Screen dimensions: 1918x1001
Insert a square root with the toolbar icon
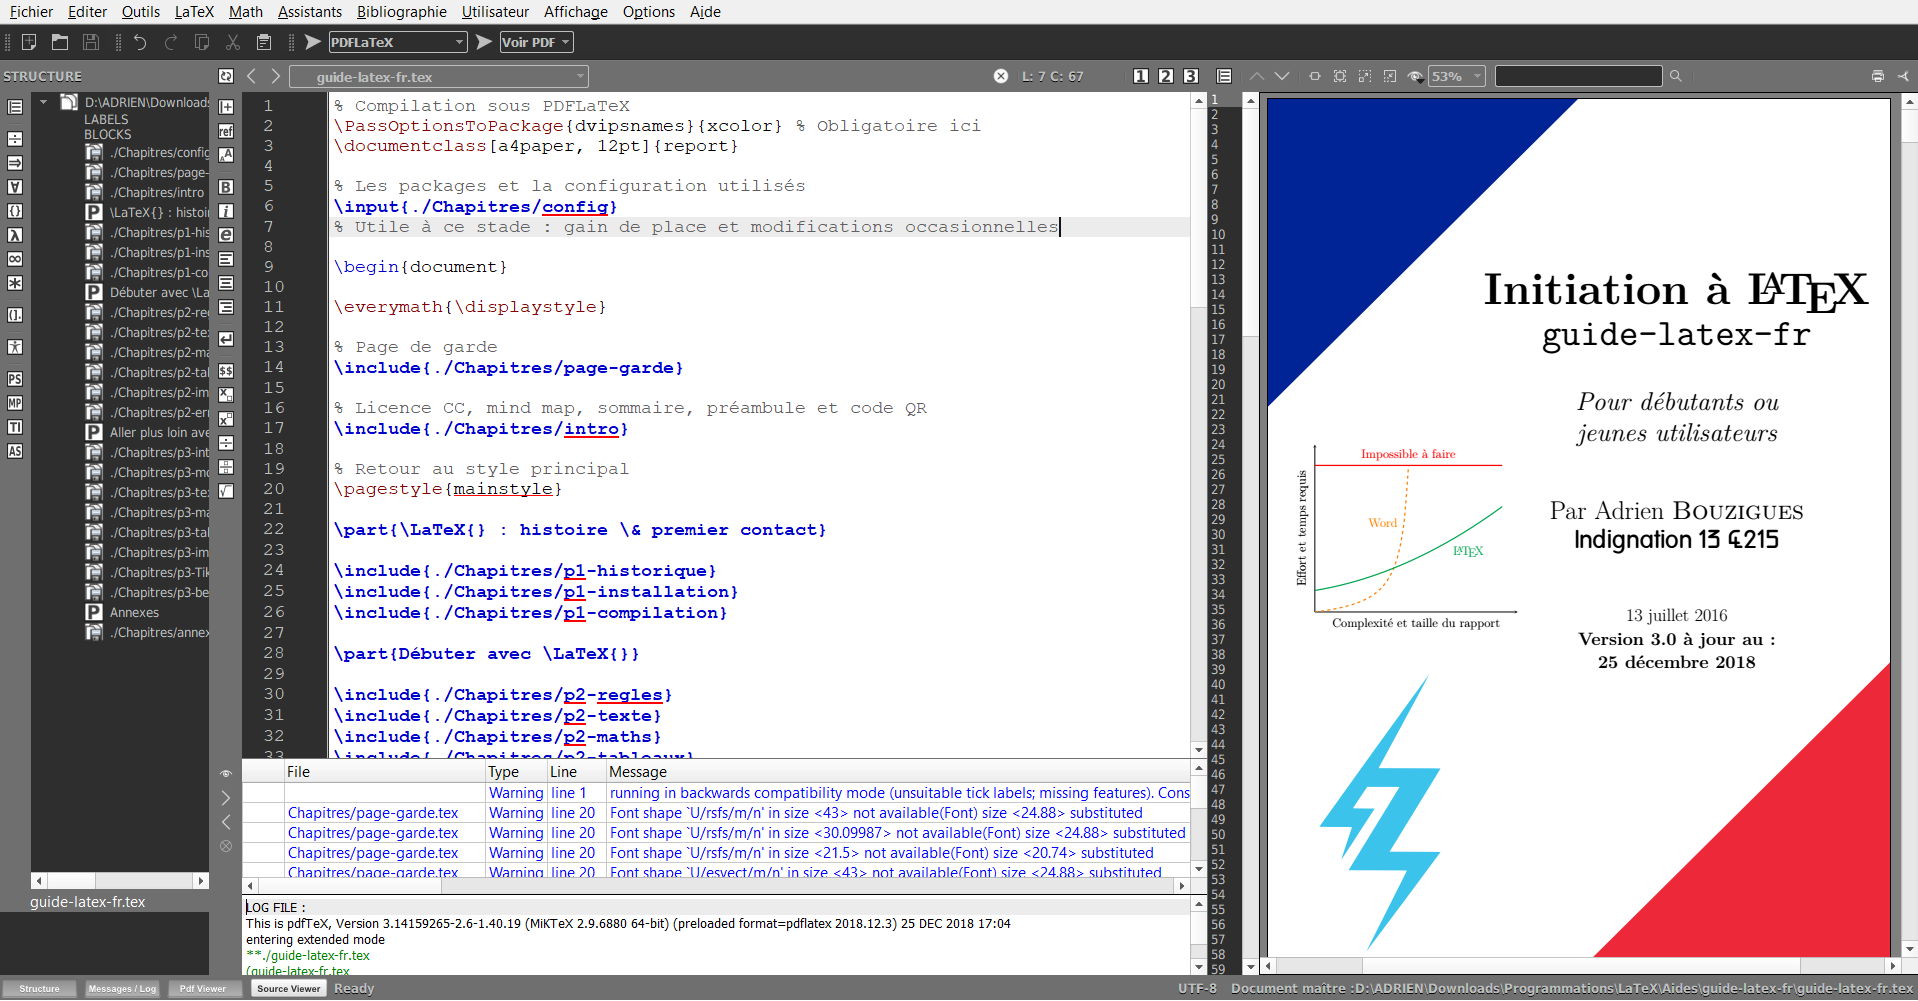(226, 491)
